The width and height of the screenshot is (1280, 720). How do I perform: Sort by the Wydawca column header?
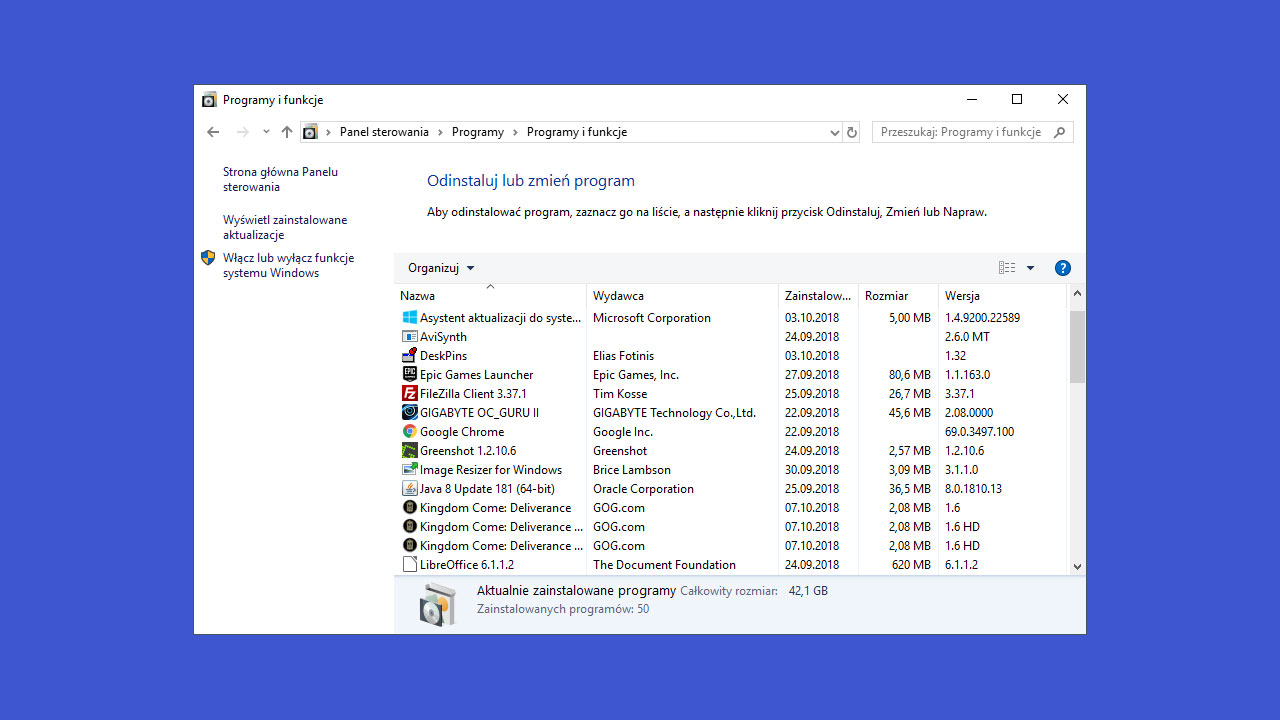(683, 296)
